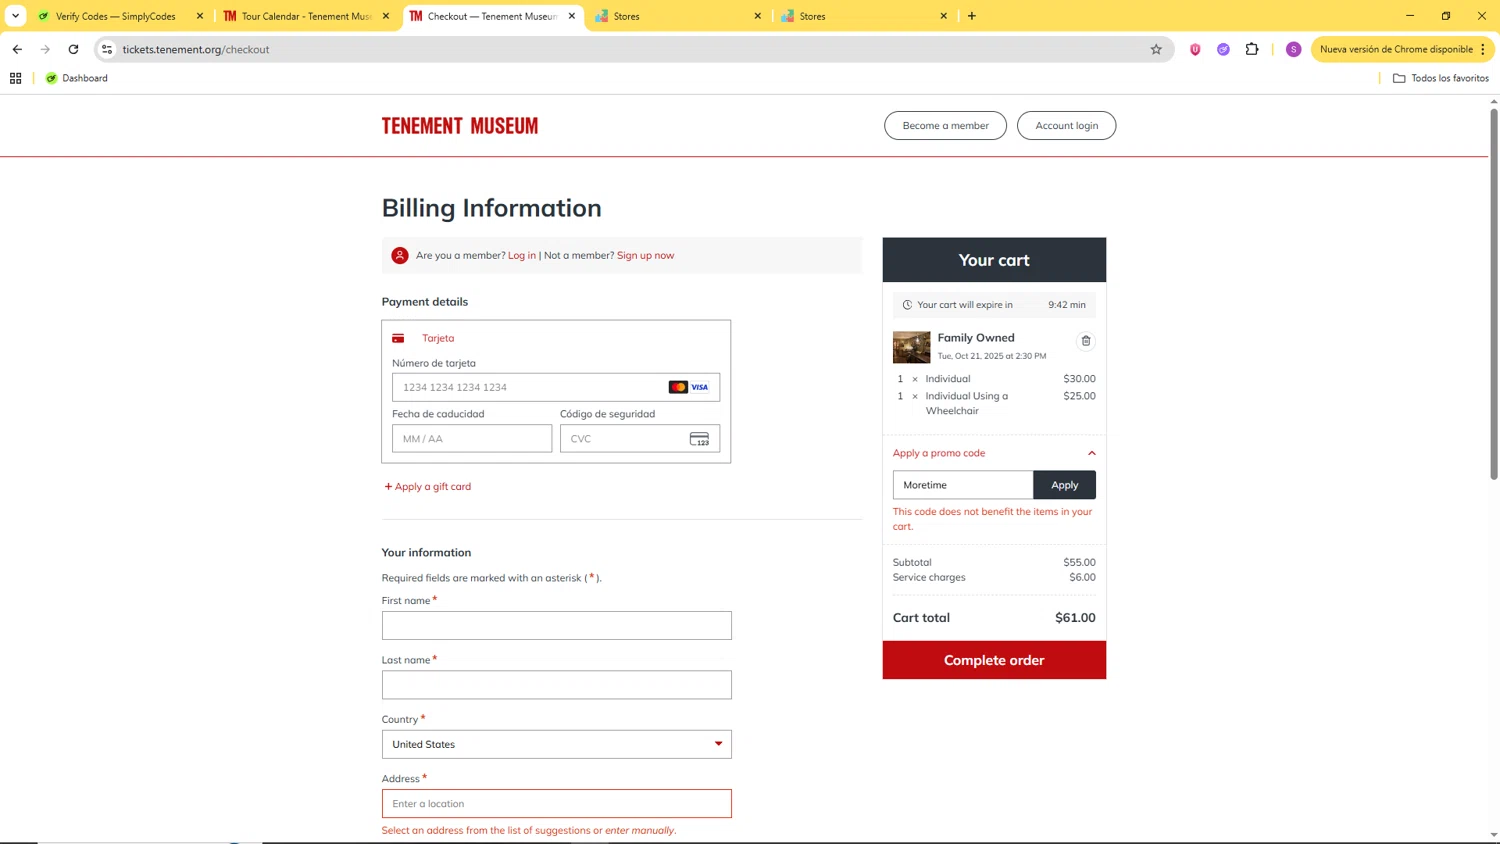Click Individual Using a Wheelchair line item

tap(994, 403)
